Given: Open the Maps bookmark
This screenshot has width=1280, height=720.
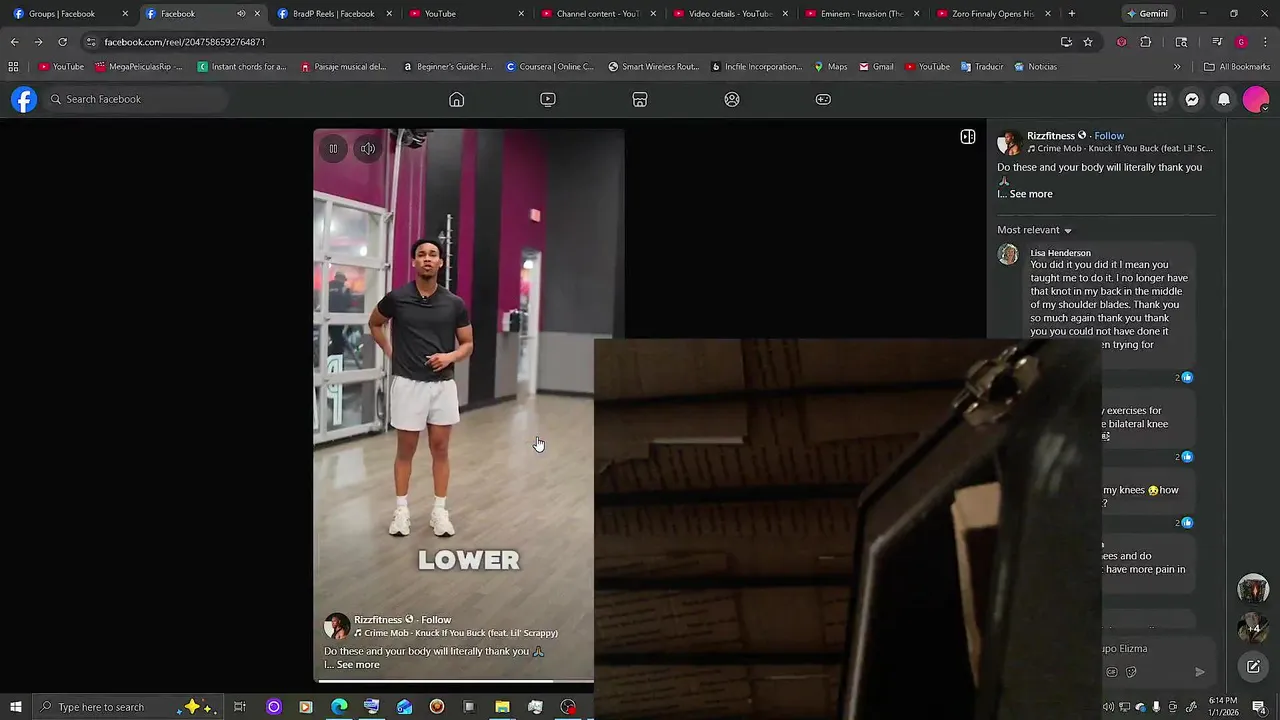Looking at the screenshot, I should [830, 67].
